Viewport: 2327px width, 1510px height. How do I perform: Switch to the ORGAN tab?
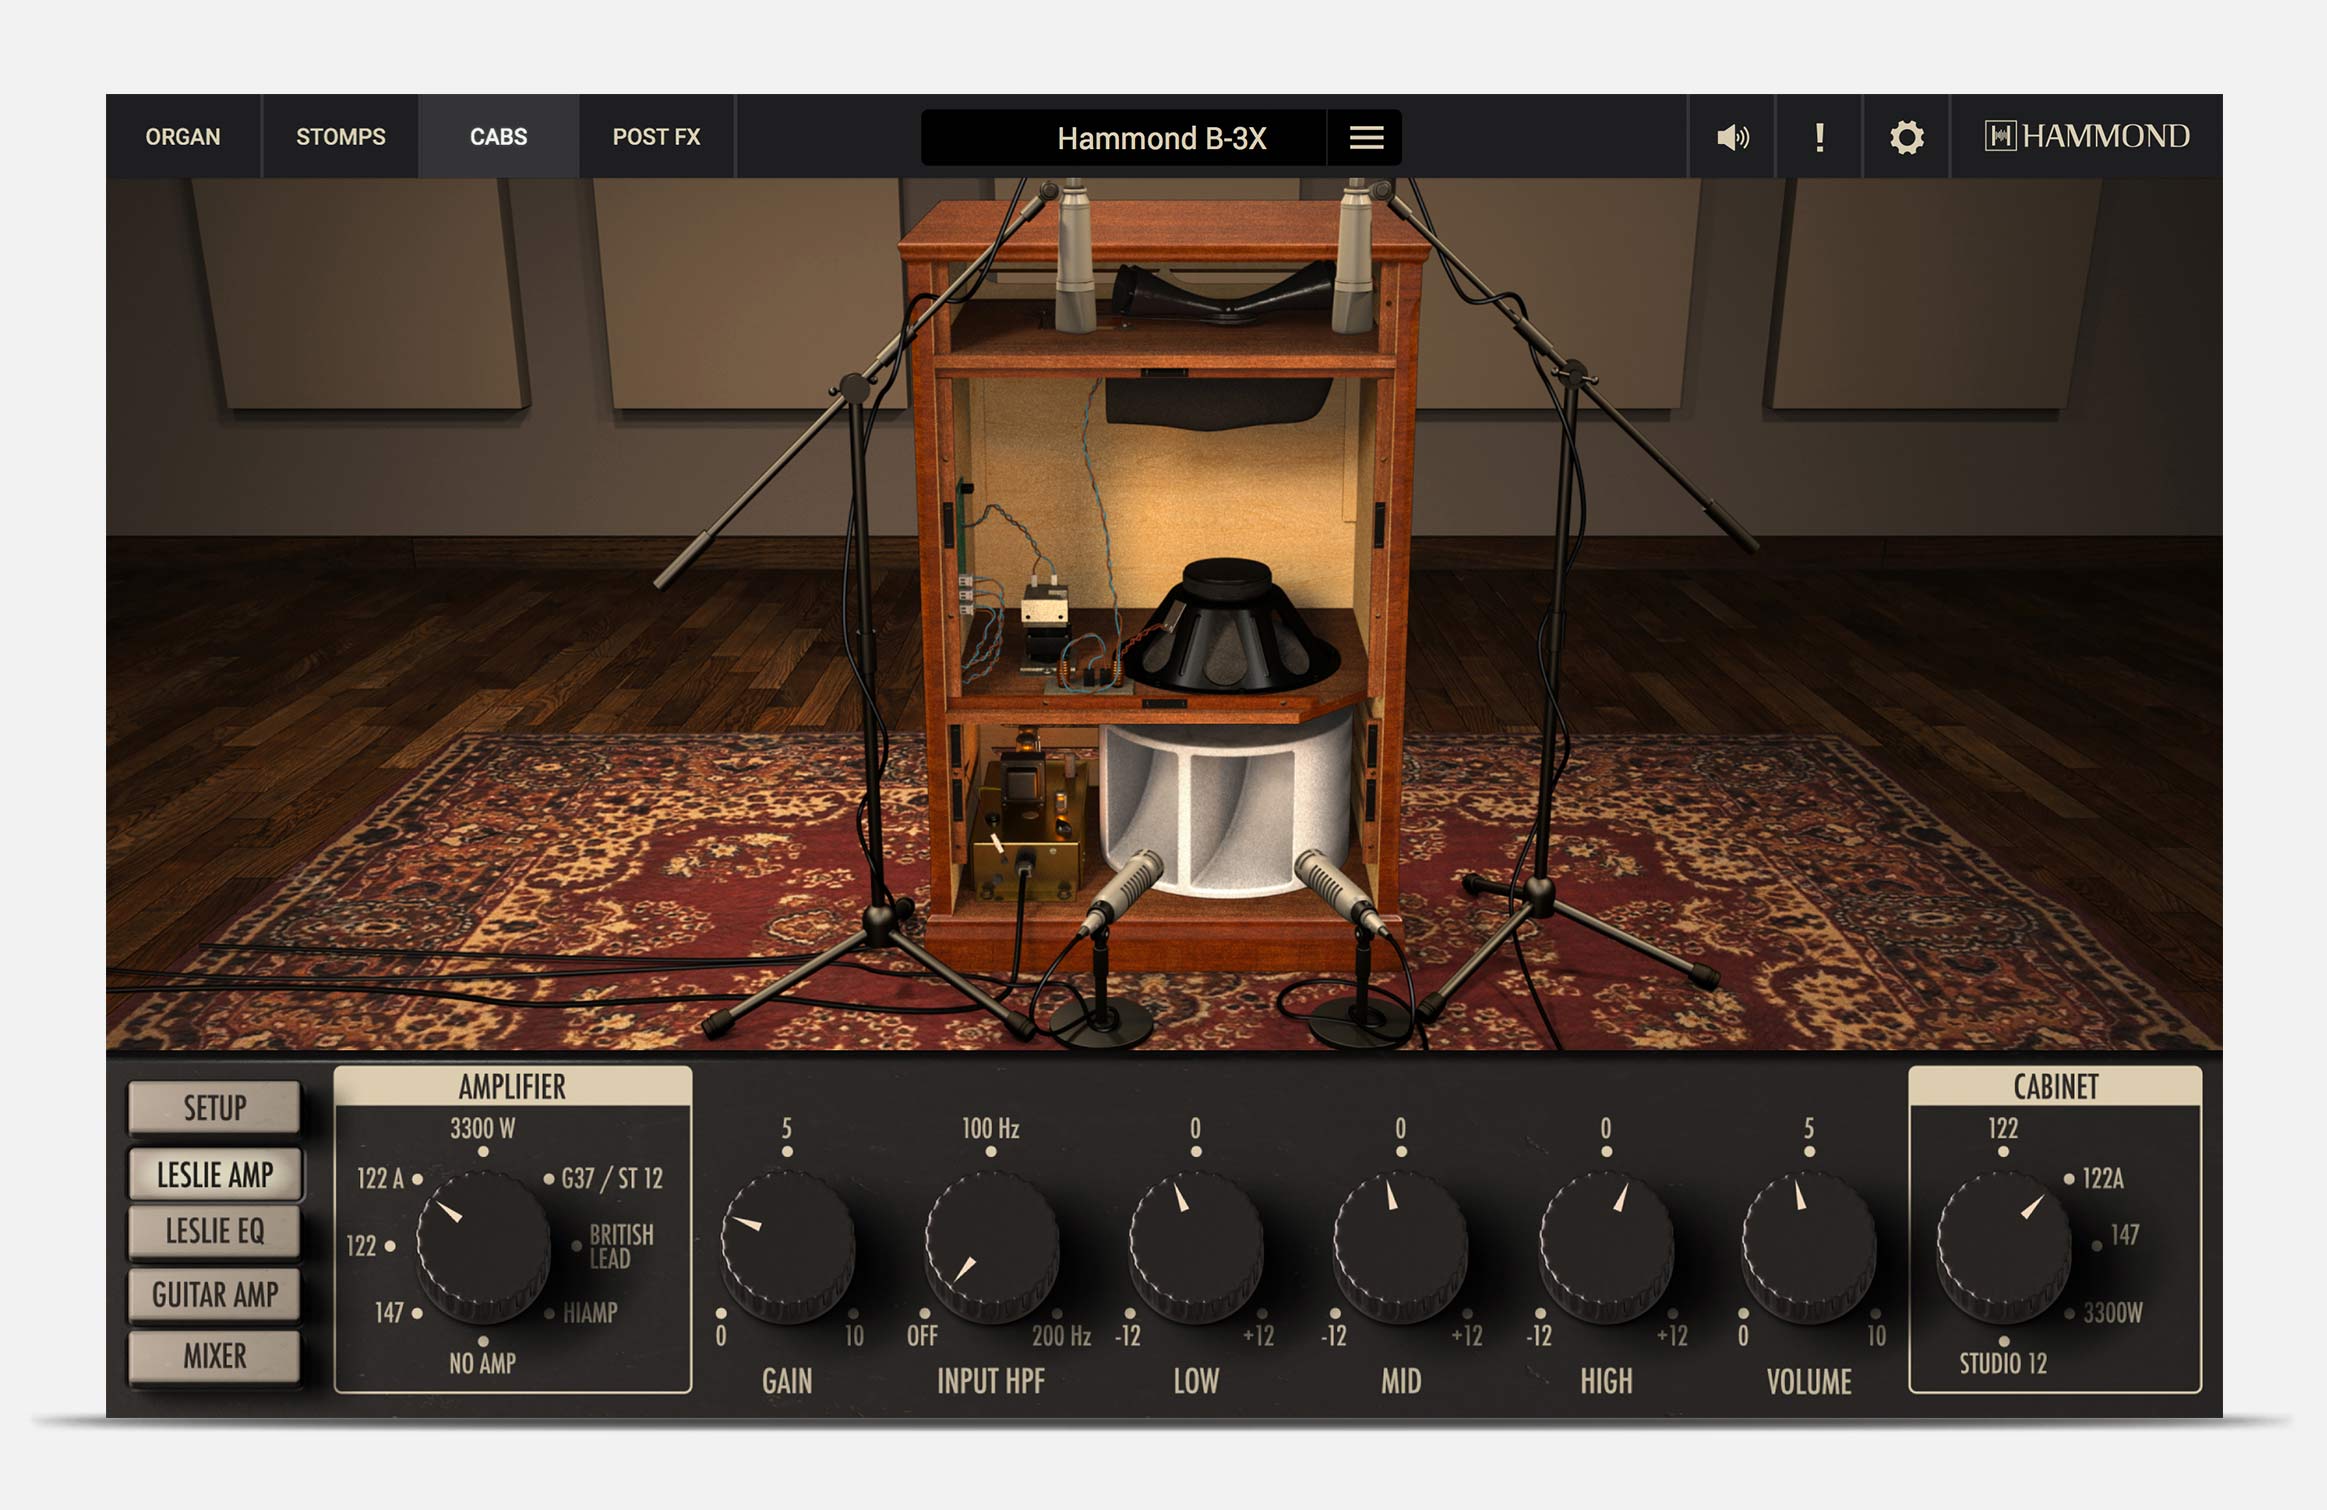point(183,137)
